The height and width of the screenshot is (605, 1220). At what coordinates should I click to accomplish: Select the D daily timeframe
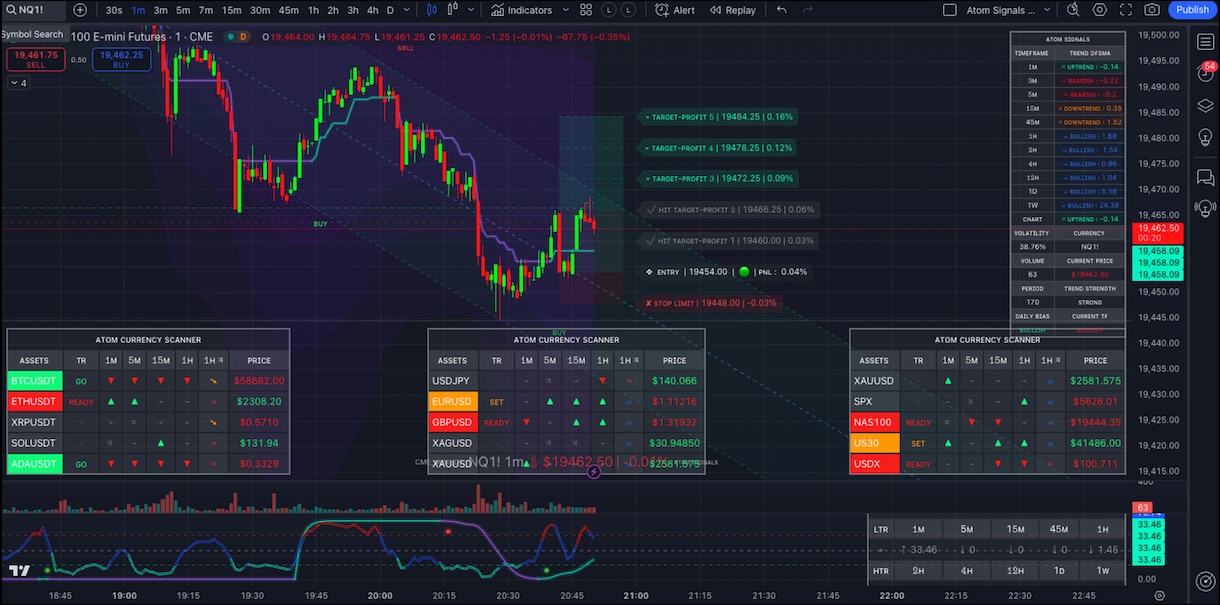click(x=390, y=10)
